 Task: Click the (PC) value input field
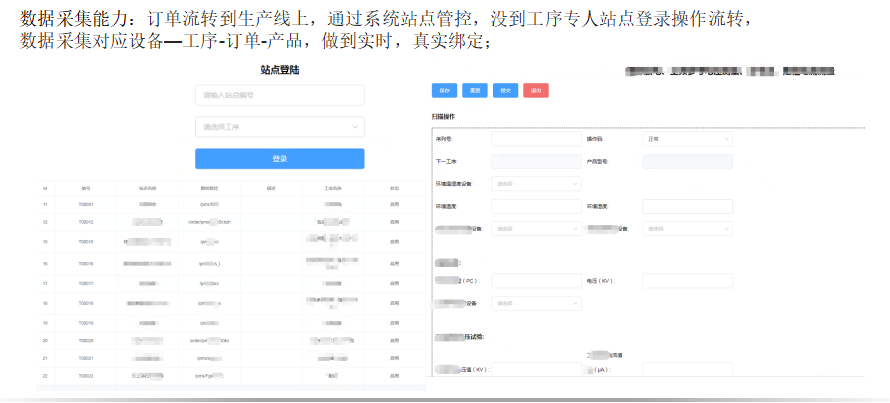coord(536,281)
